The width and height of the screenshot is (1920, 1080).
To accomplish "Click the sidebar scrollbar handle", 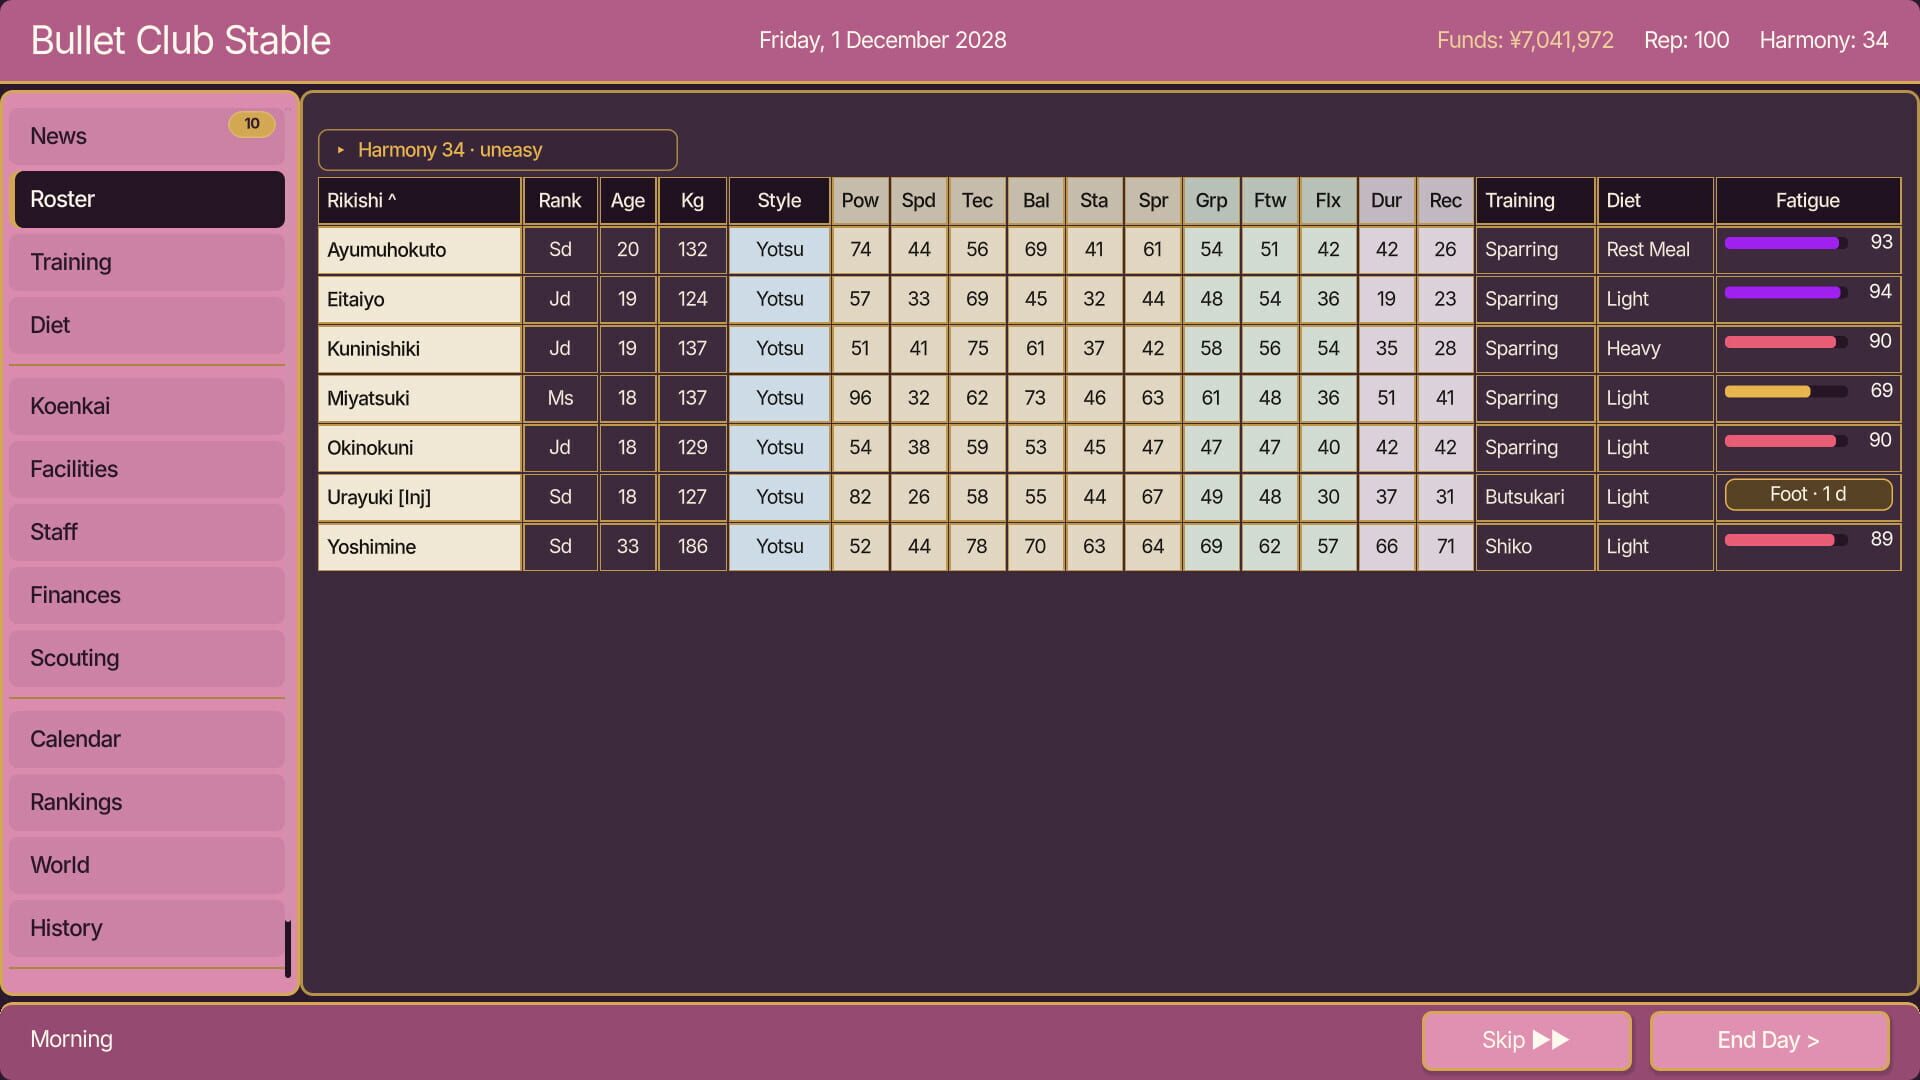I will point(288,949).
